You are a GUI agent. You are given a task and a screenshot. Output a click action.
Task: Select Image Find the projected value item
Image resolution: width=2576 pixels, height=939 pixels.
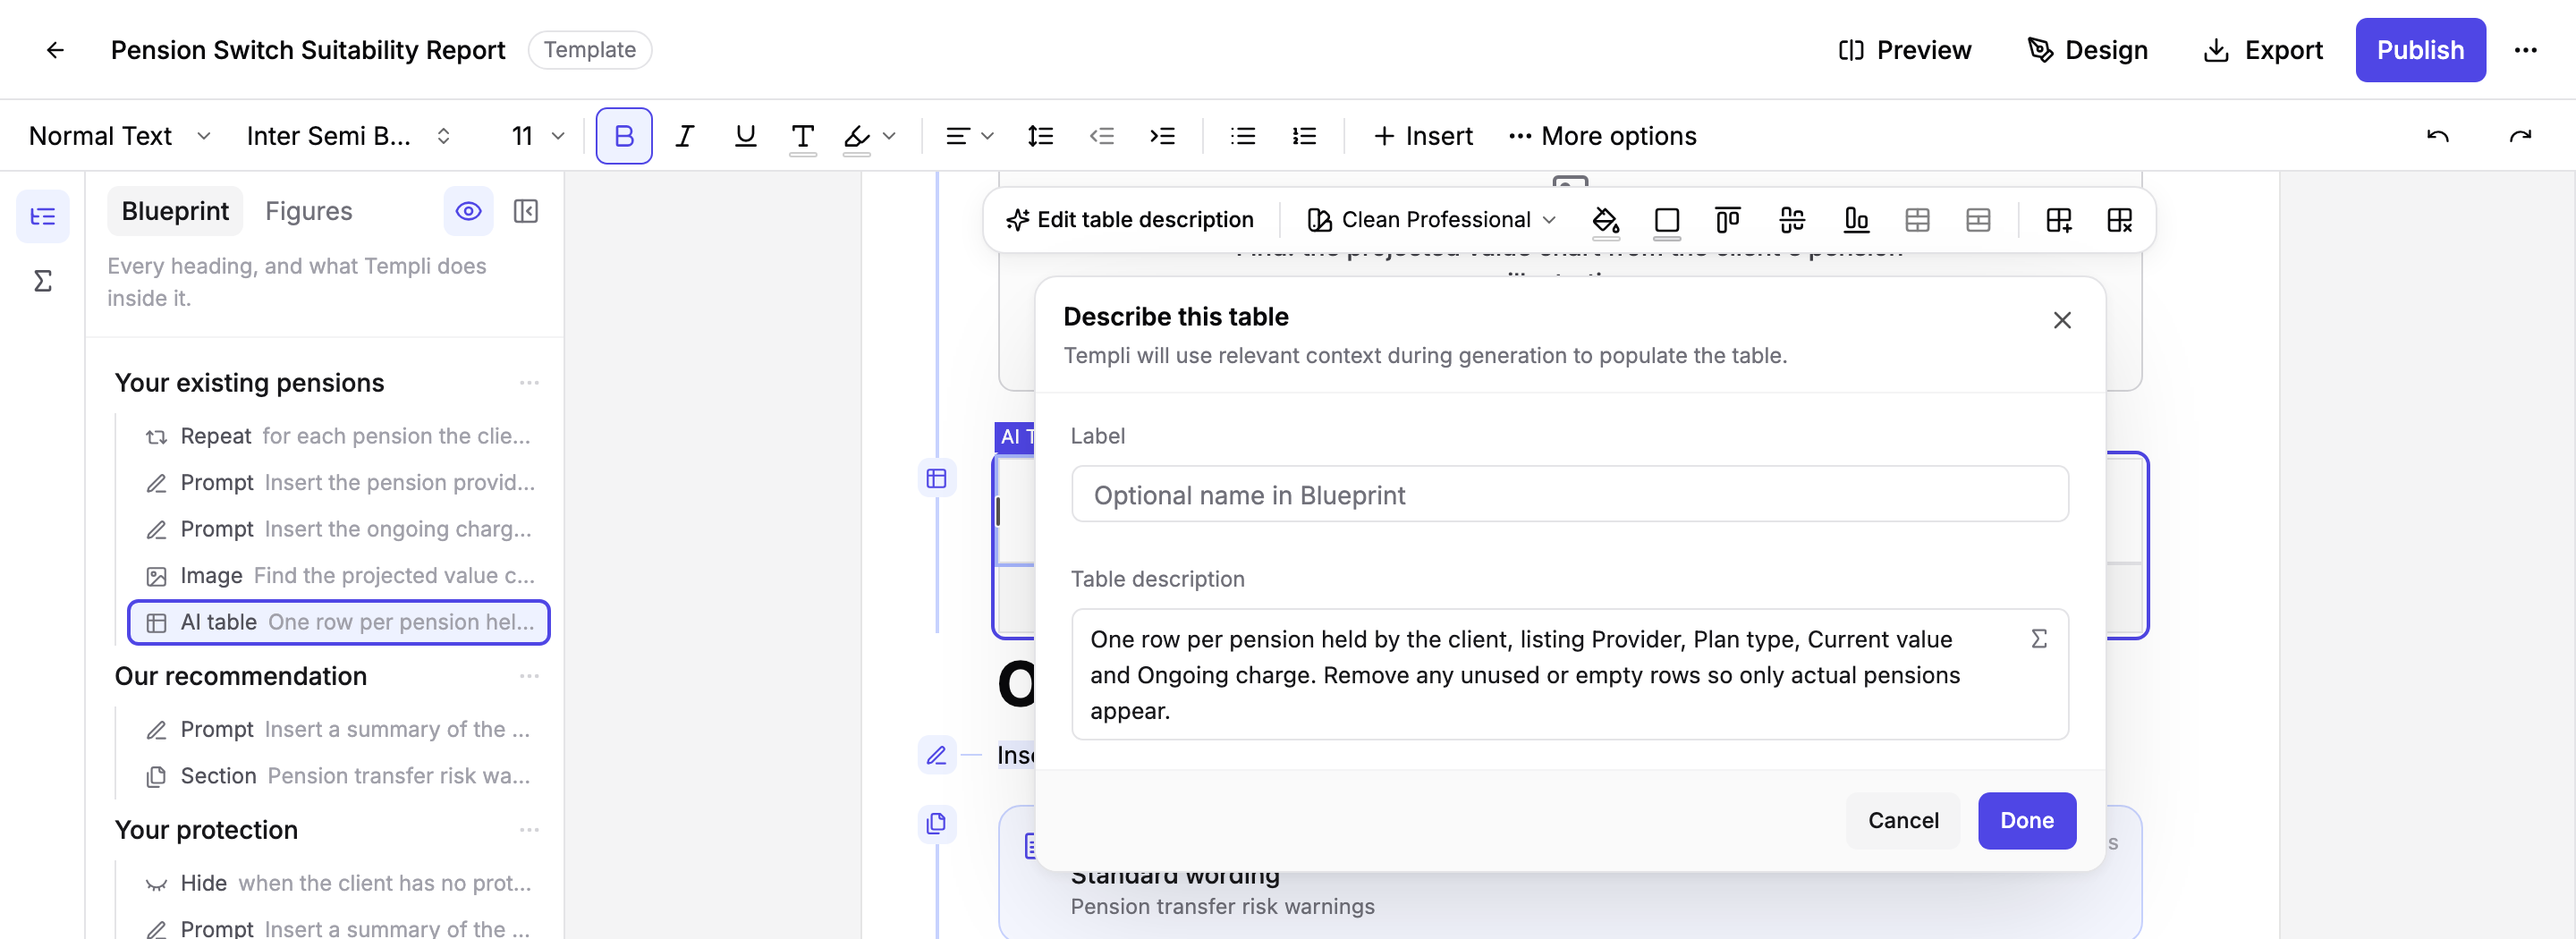click(339, 576)
